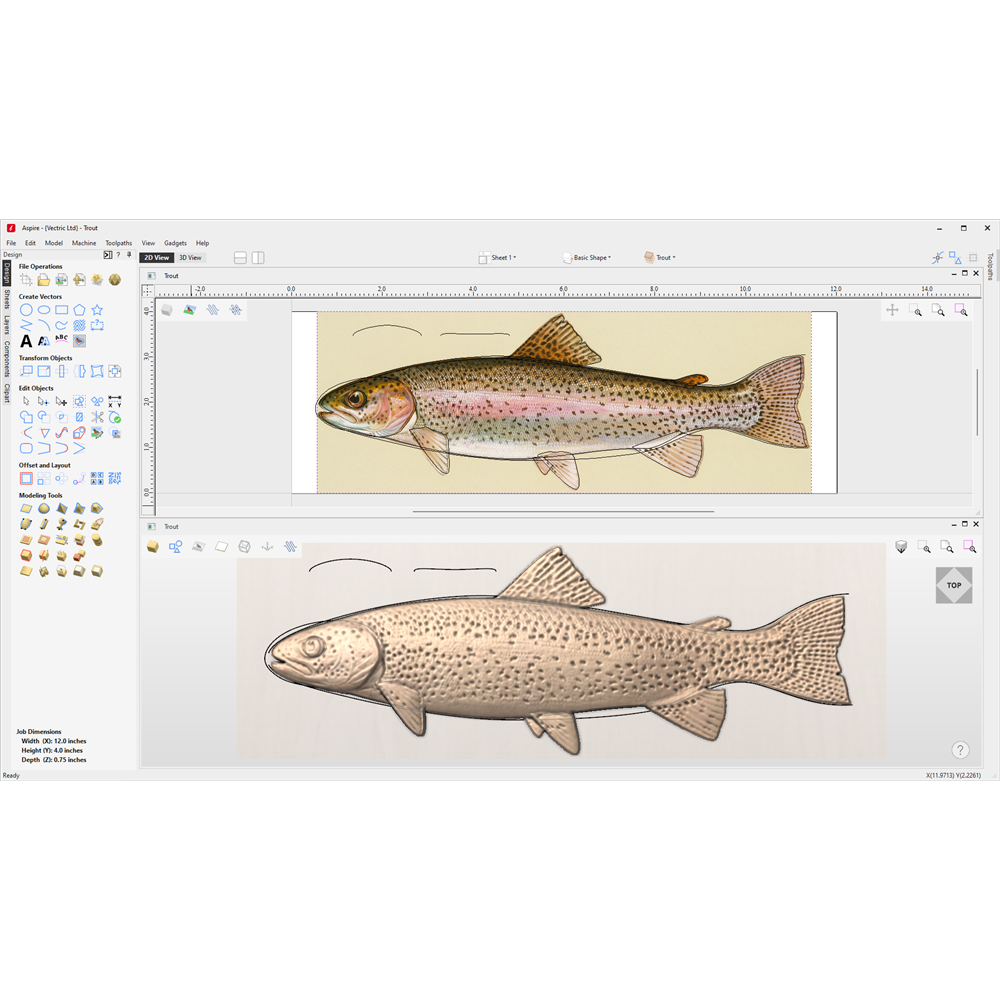
Task: Click the TOP view orientation cube
Action: (x=954, y=585)
